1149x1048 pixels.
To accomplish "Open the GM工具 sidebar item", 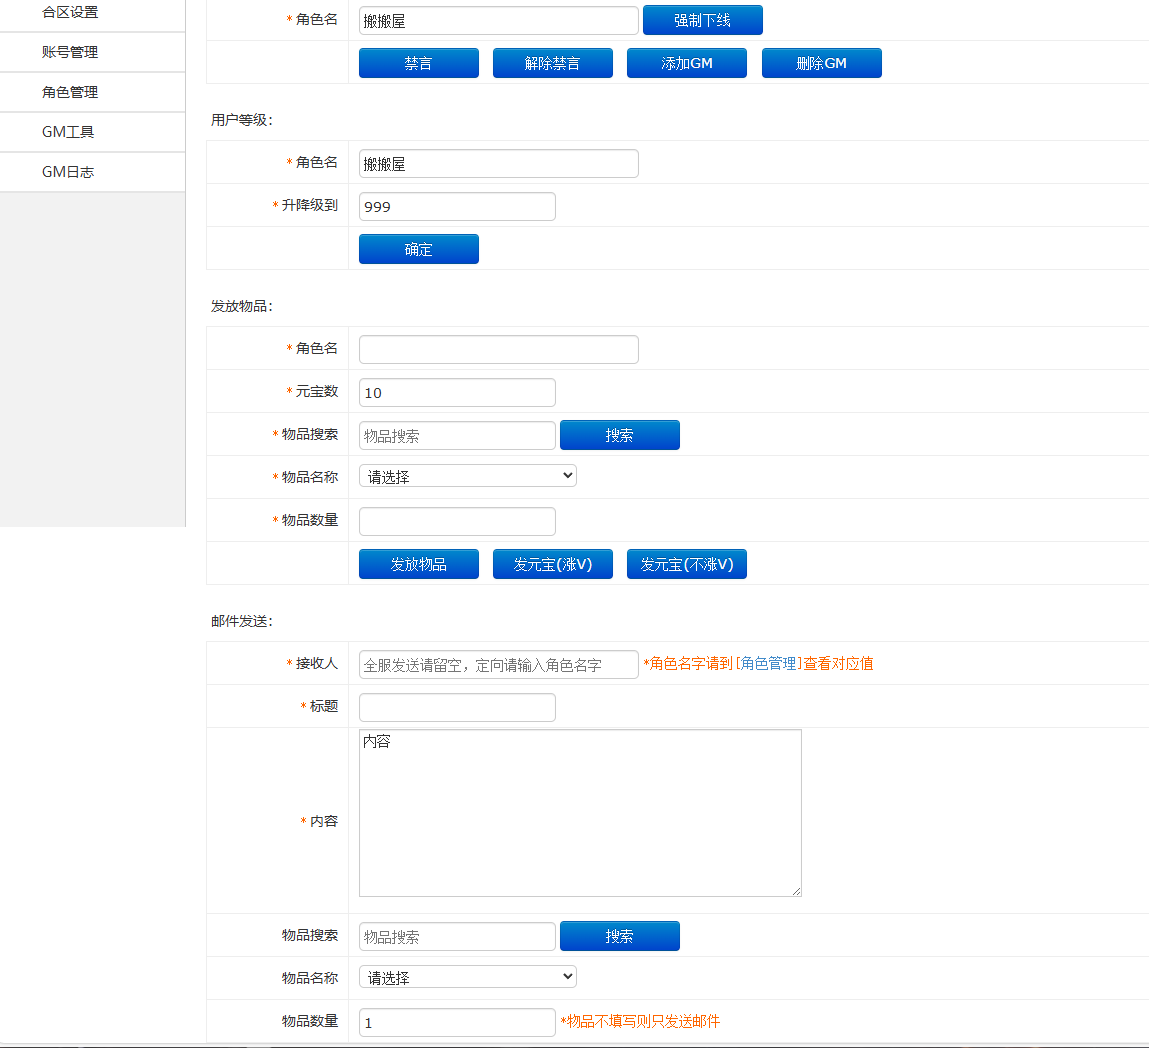I will click(68, 132).
